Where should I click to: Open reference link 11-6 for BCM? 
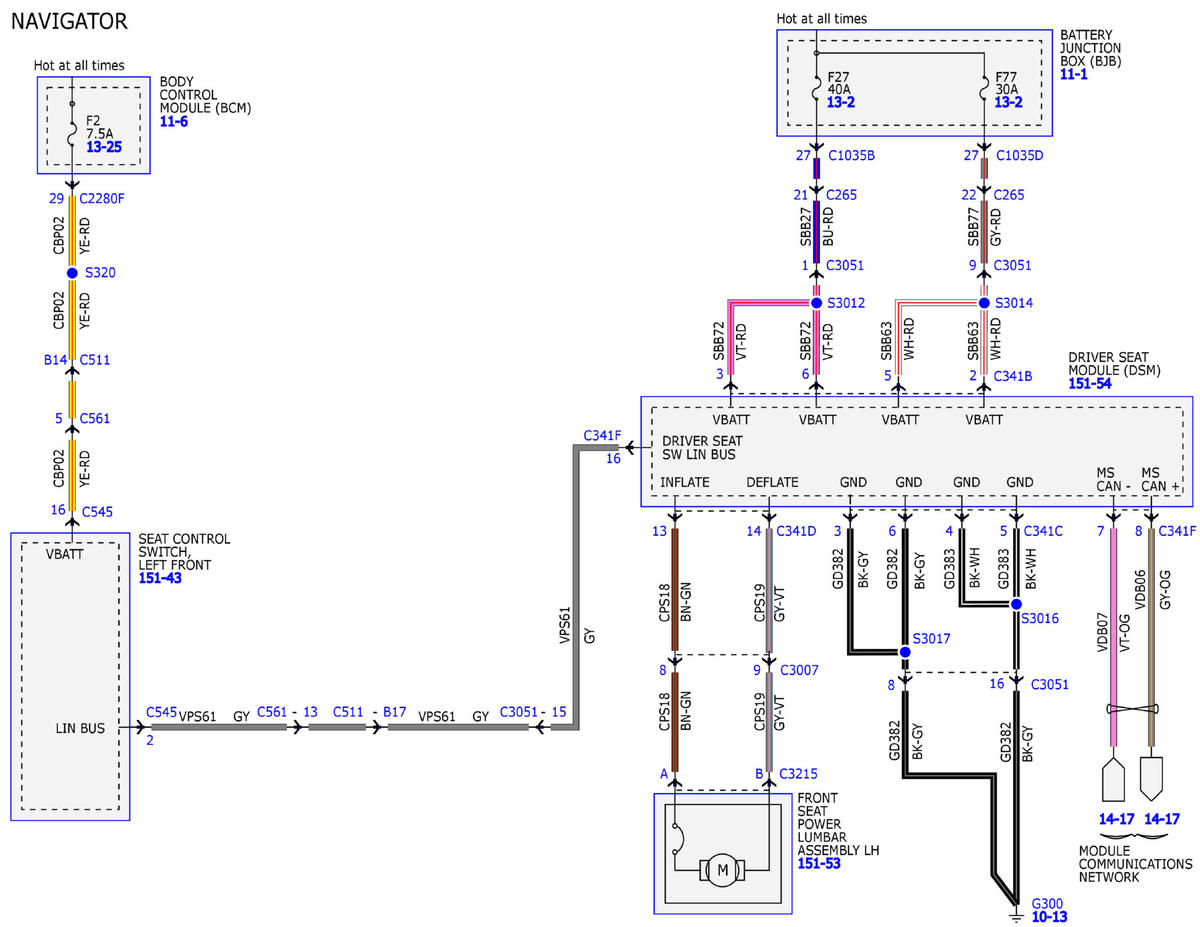[x=174, y=121]
